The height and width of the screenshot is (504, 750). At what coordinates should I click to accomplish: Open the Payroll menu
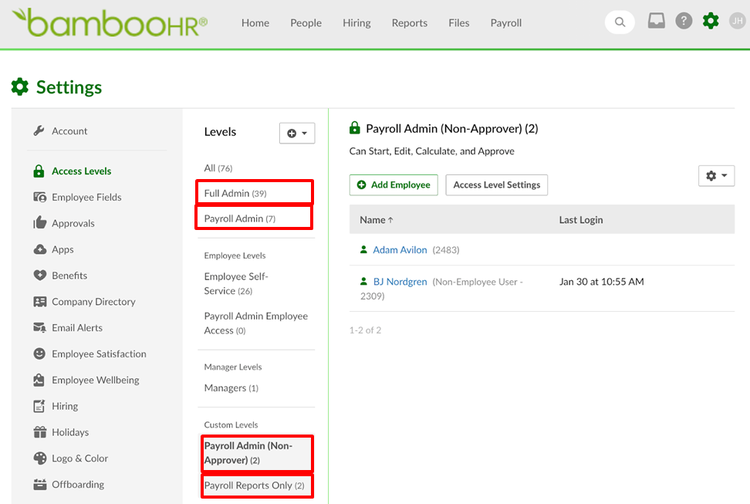point(506,23)
